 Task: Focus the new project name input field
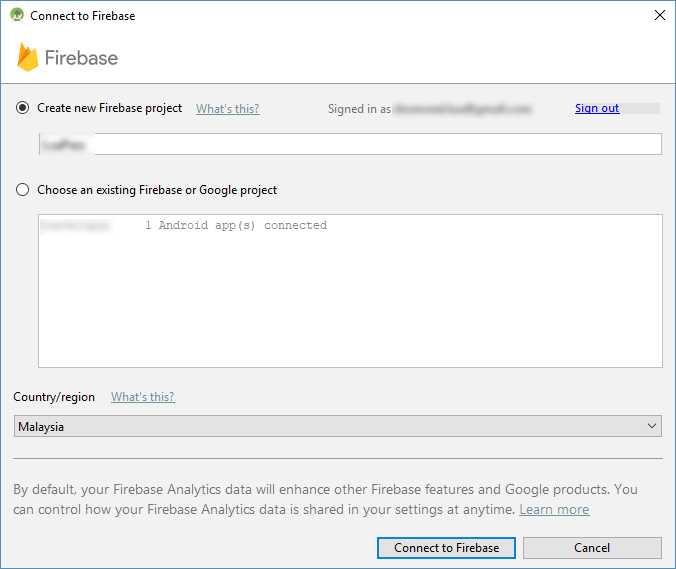pos(350,144)
